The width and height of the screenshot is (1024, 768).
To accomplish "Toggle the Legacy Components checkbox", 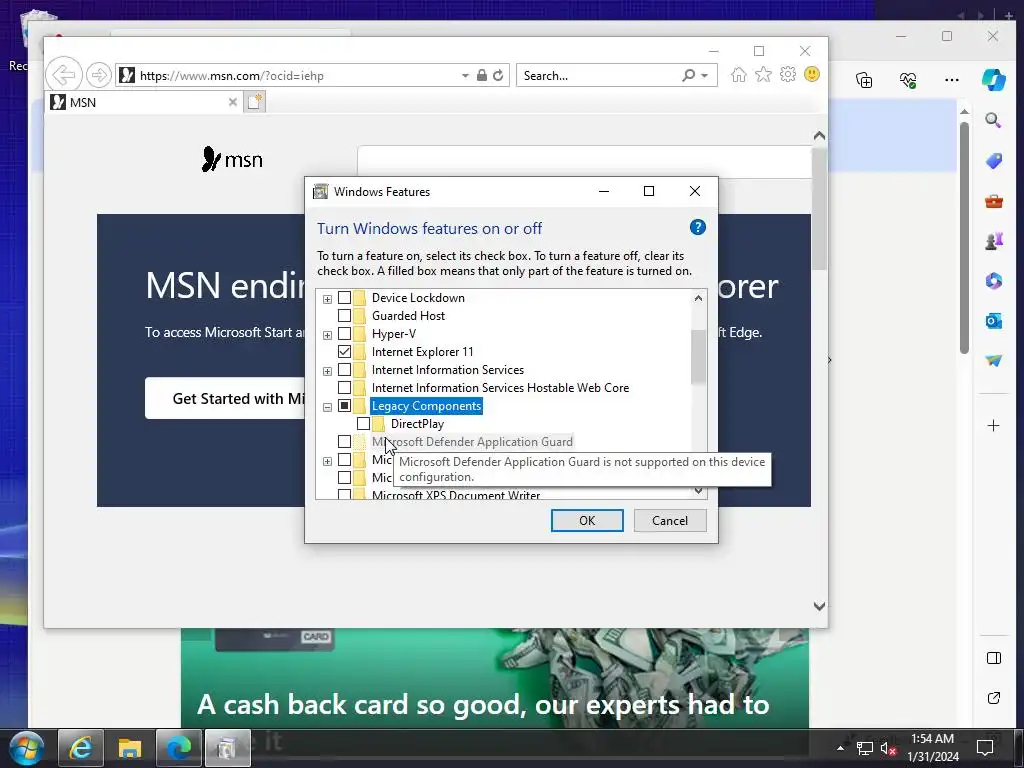I will (344, 406).
